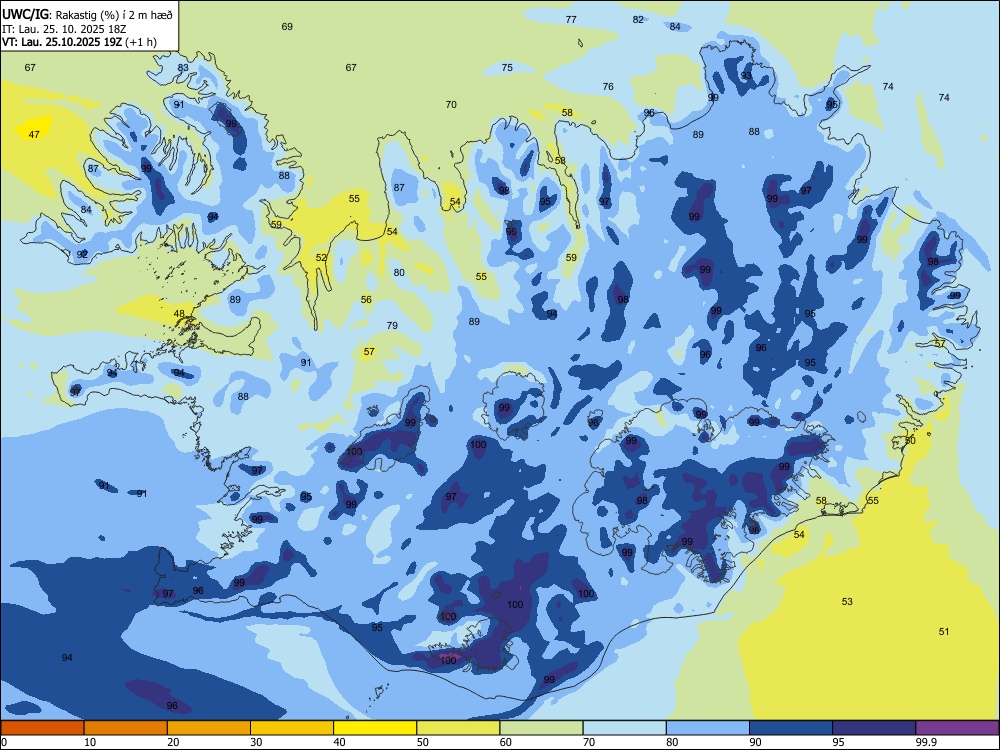Click the '93' value on the map
Viewport: 1000px width, 750px height.
coord(746,75)
